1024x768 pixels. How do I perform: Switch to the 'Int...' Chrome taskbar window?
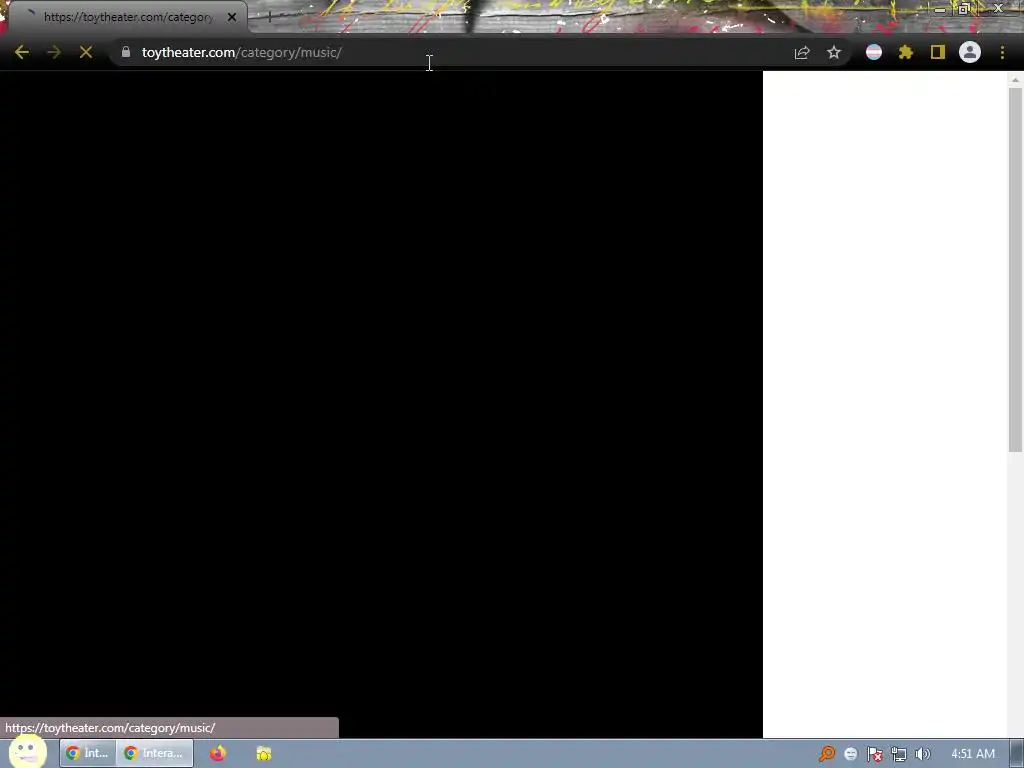[x=88, y=753]
